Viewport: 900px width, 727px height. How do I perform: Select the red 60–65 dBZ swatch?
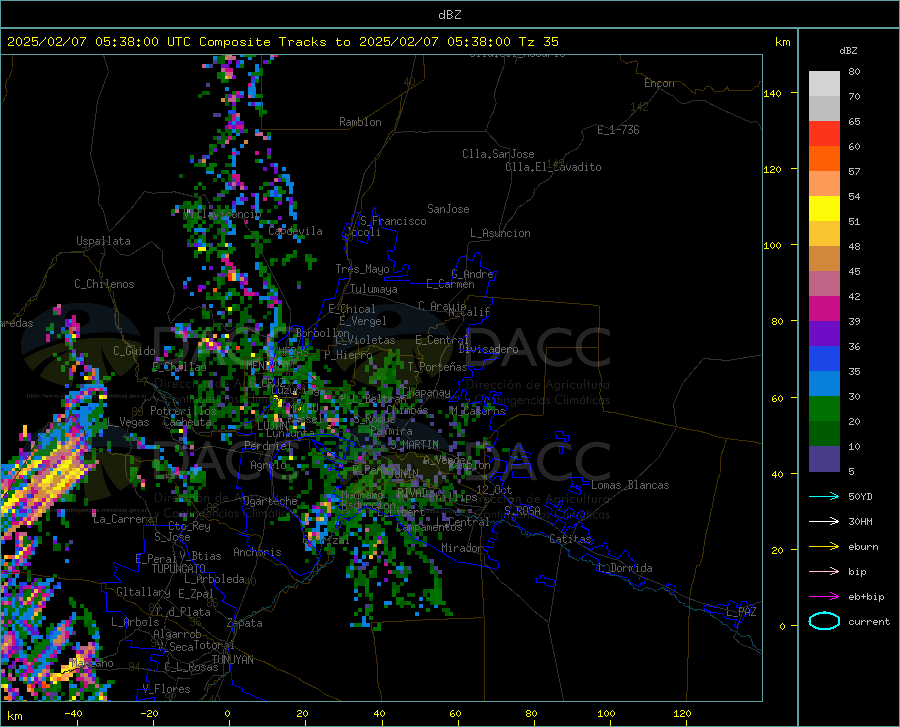[x=824, y=134]
